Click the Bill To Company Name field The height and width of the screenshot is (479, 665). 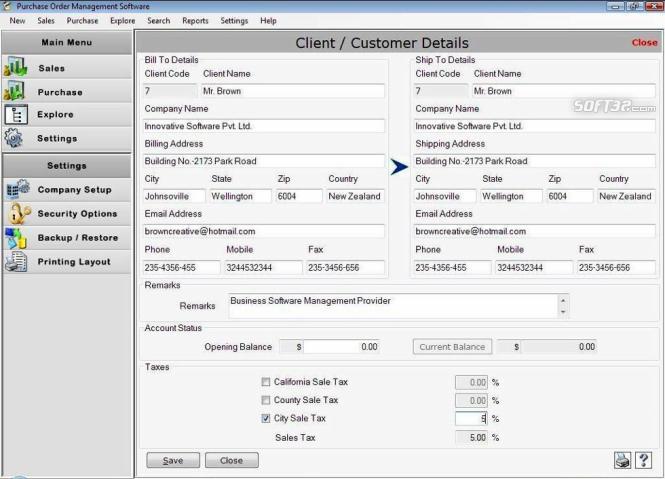tap(263, 126)
